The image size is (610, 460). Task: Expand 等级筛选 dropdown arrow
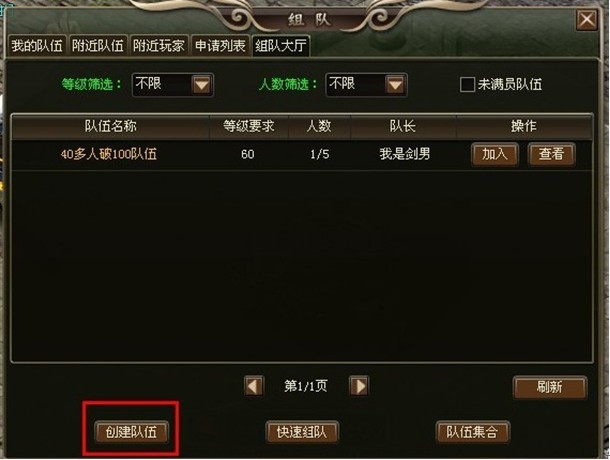point(202,84)
